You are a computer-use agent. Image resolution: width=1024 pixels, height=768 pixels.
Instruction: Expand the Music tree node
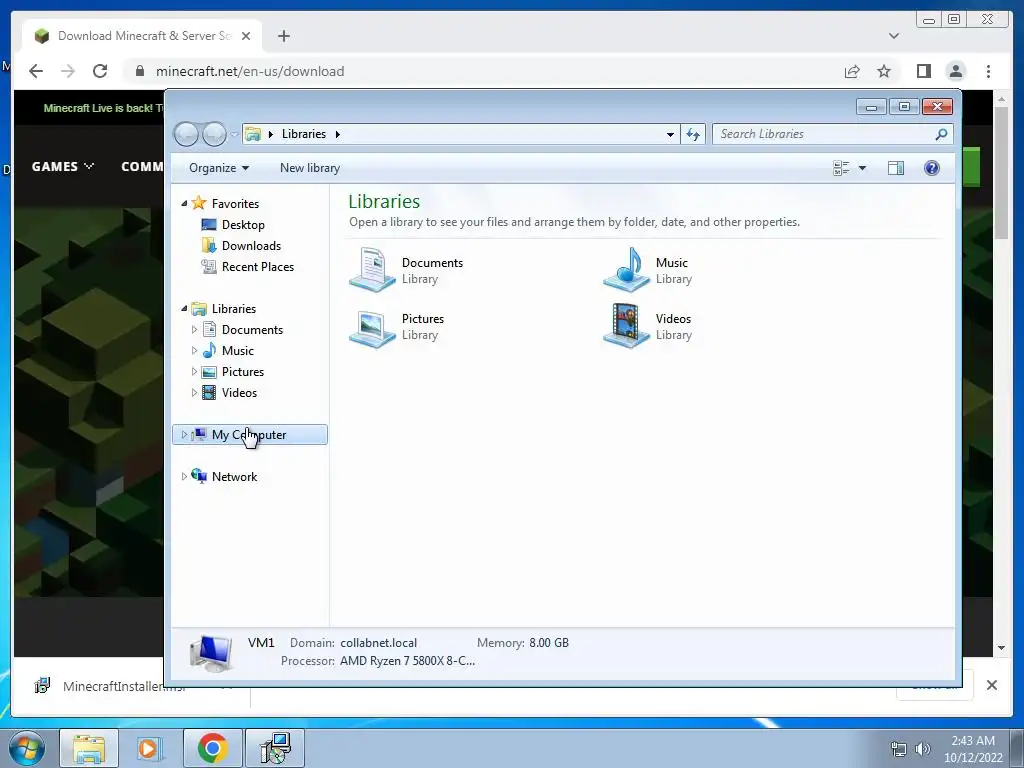point(194,351)
